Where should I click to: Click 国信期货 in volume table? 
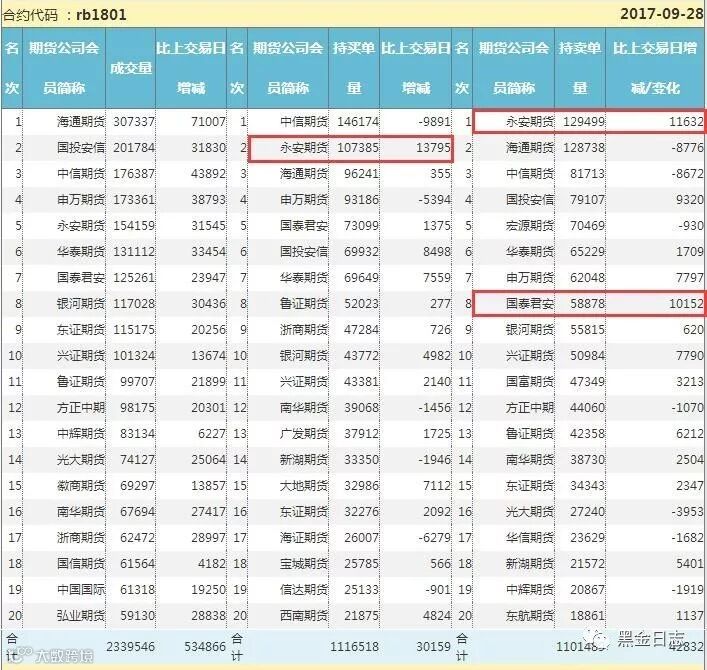coord(81,564)
